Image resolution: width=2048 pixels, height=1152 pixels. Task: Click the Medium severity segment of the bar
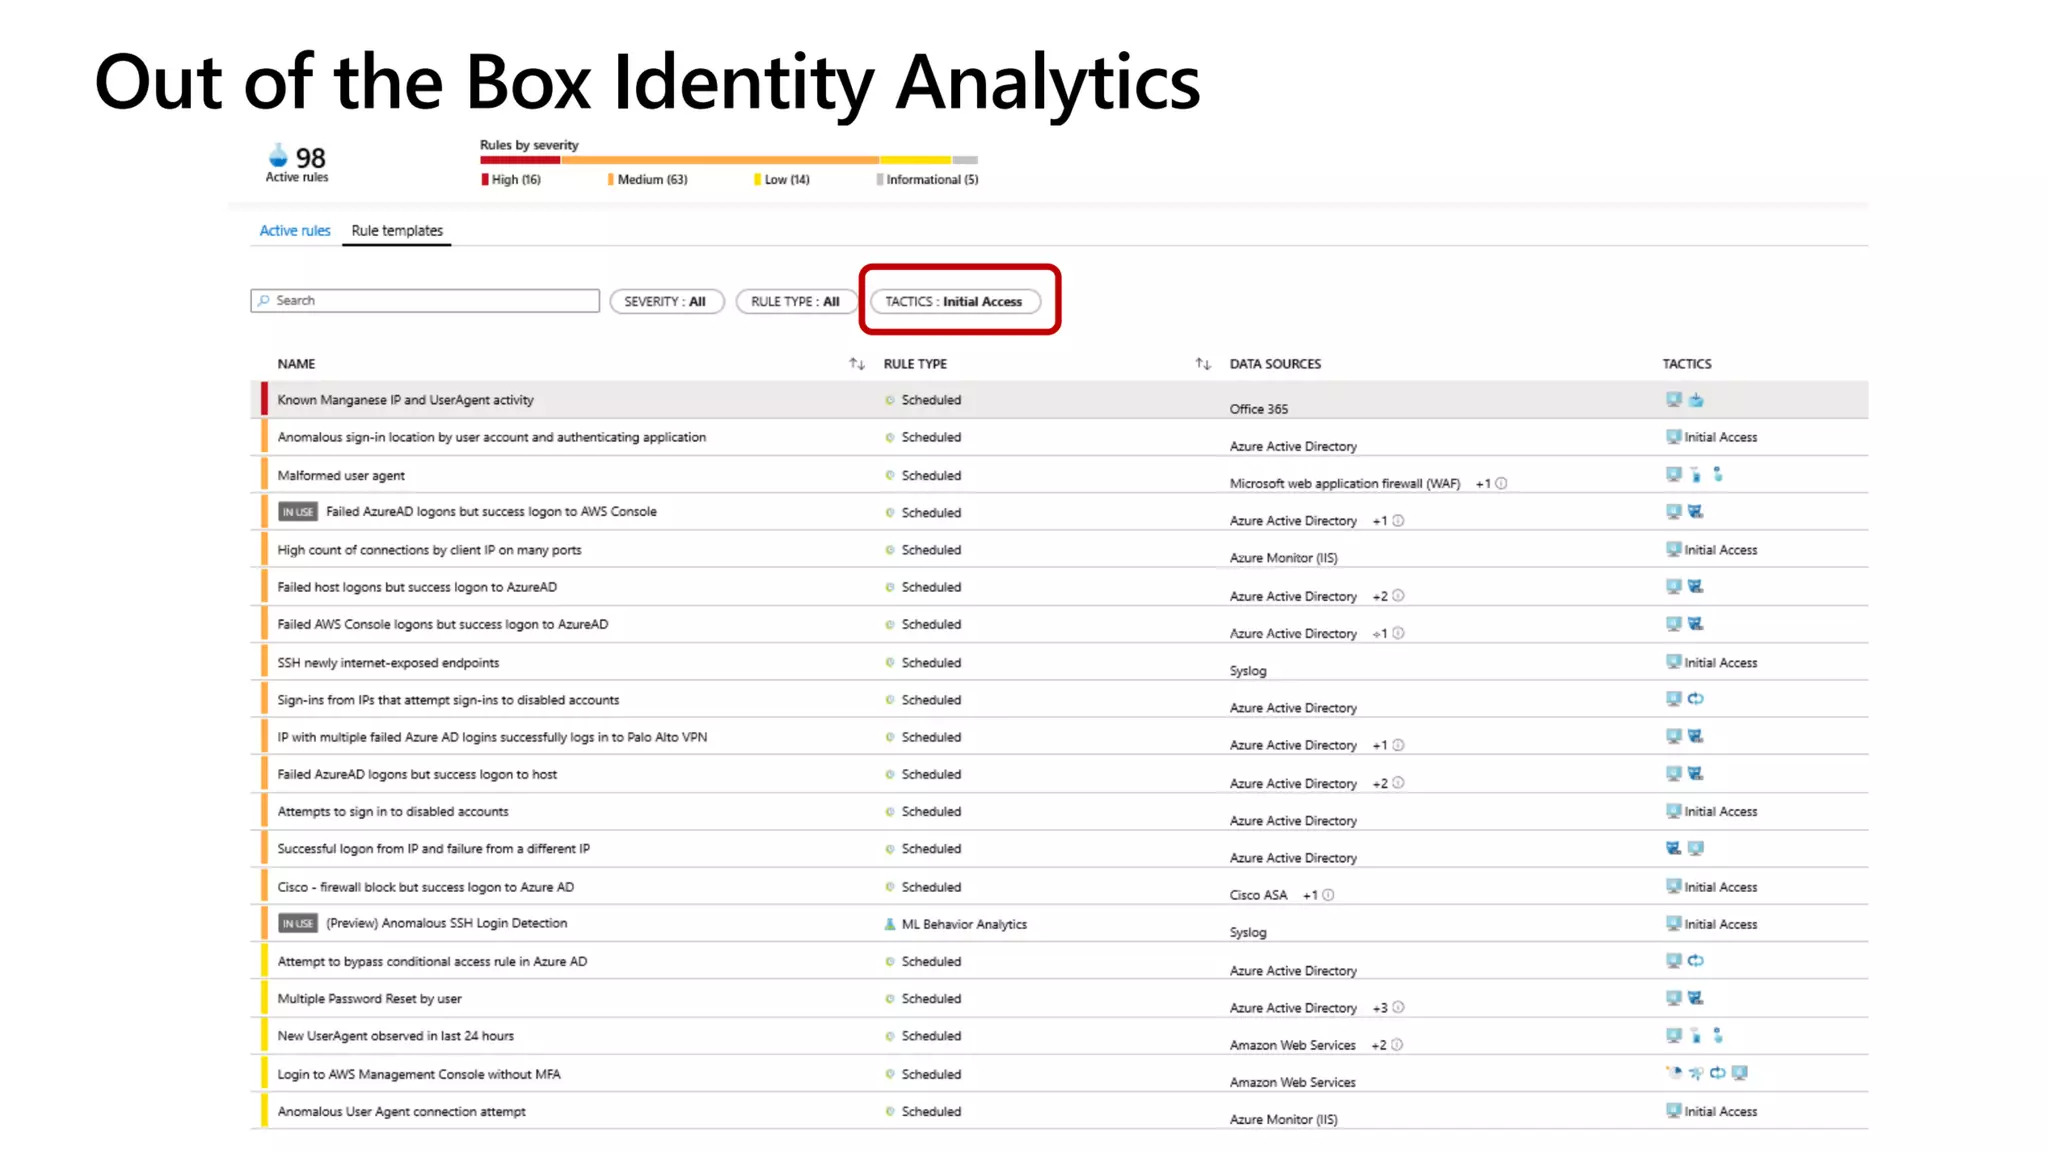pyautogui.click(x=720, y=160)
